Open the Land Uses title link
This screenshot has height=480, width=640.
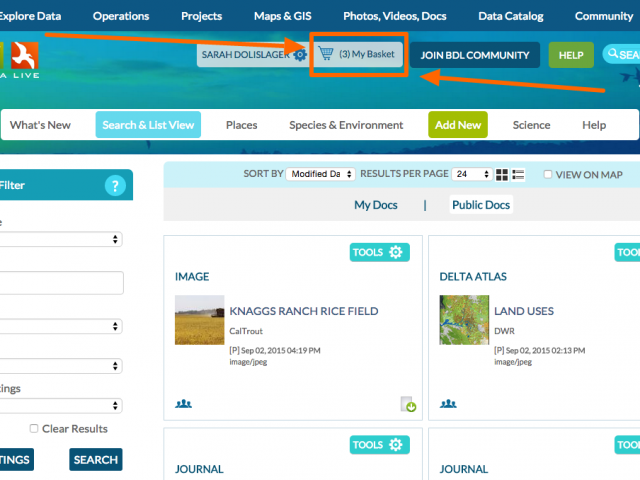[524, 311]
